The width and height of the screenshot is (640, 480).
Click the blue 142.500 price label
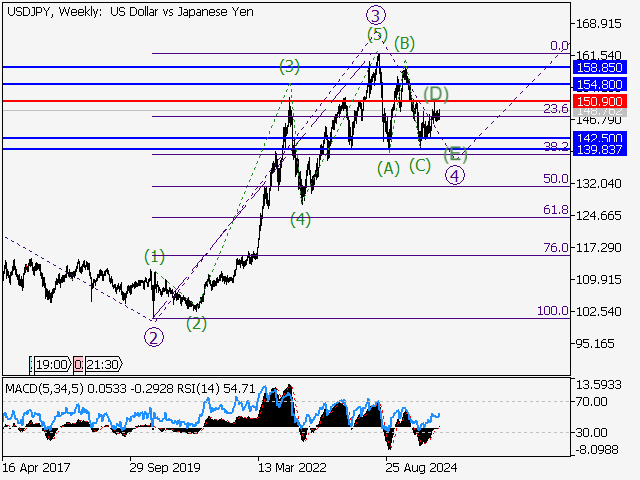coord(601,138)
